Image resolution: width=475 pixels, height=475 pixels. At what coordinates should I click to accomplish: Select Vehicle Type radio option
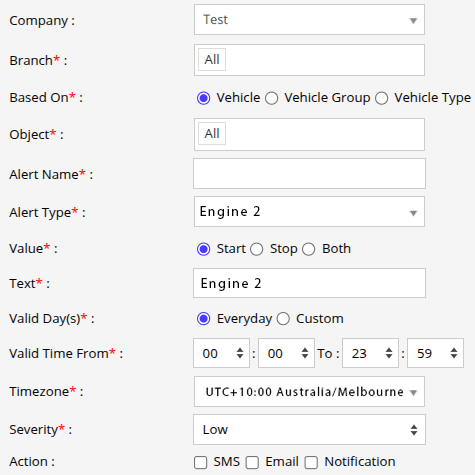(x=382, y=98)
